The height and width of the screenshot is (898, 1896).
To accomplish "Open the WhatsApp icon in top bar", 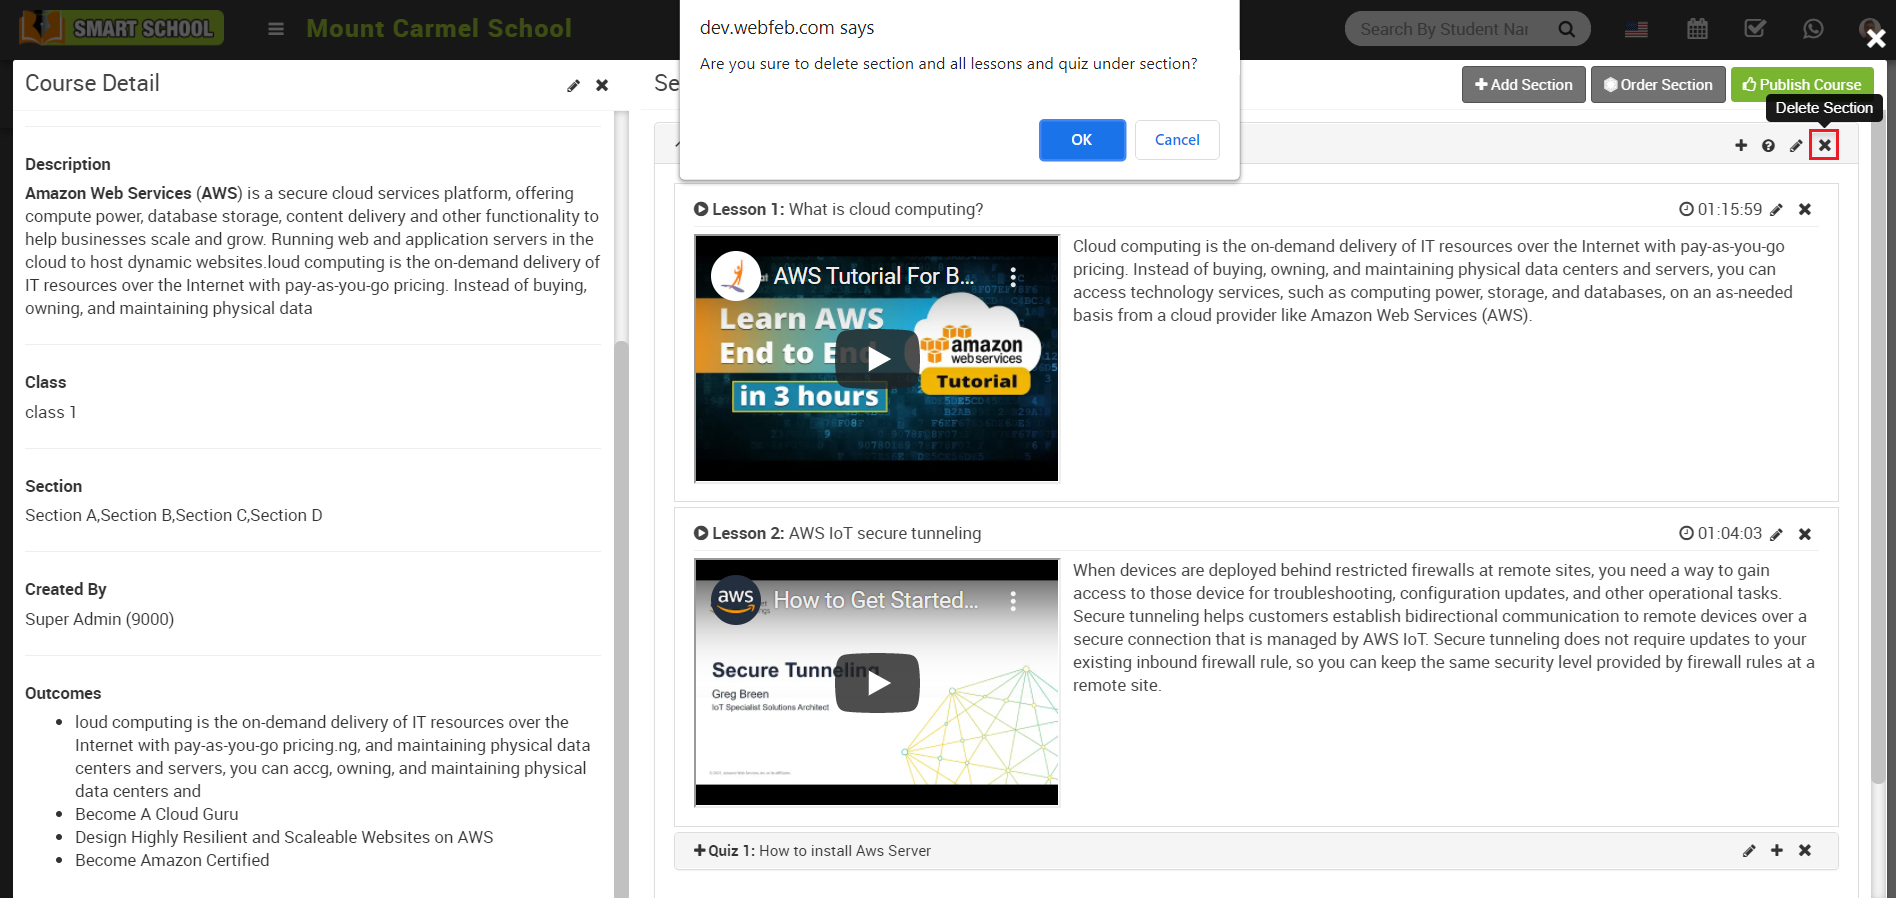I will coord(1813,29).
